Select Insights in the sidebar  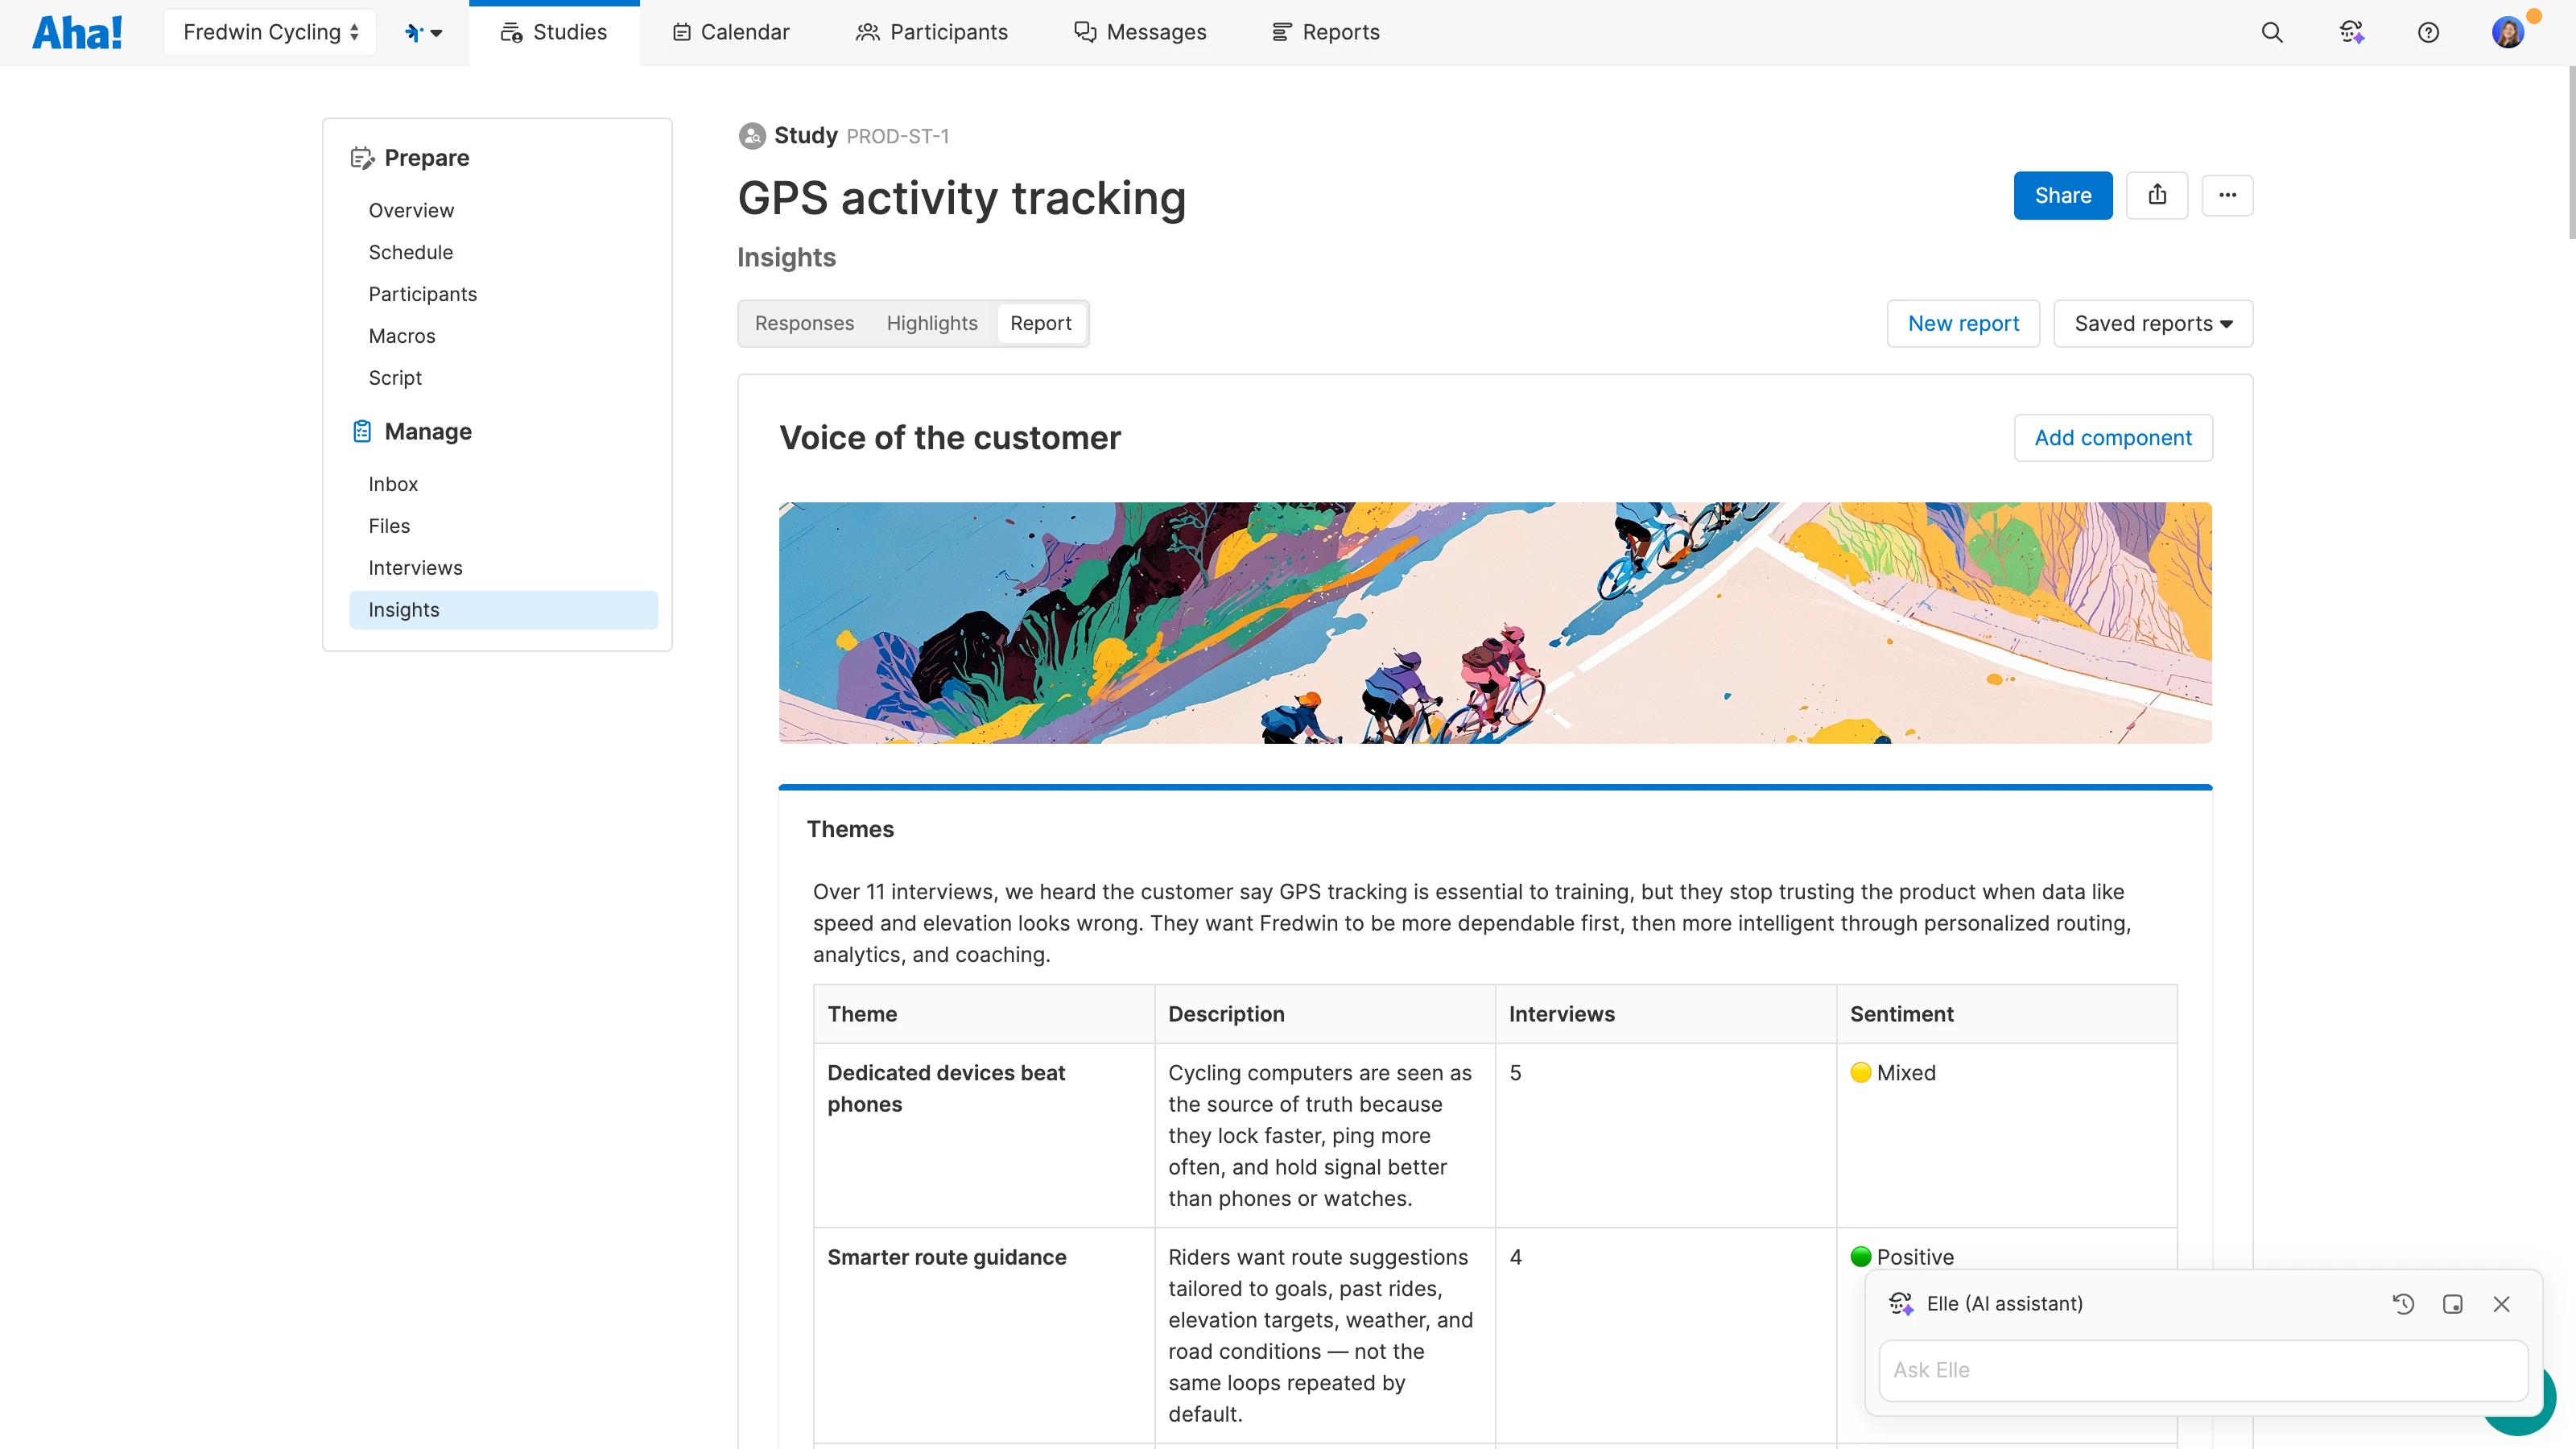[504, 610]
